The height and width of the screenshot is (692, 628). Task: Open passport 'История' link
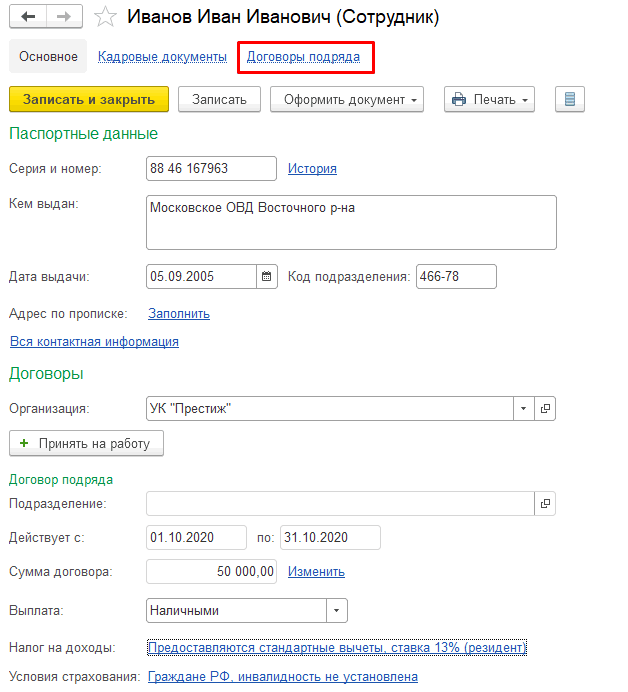point(312,168)
